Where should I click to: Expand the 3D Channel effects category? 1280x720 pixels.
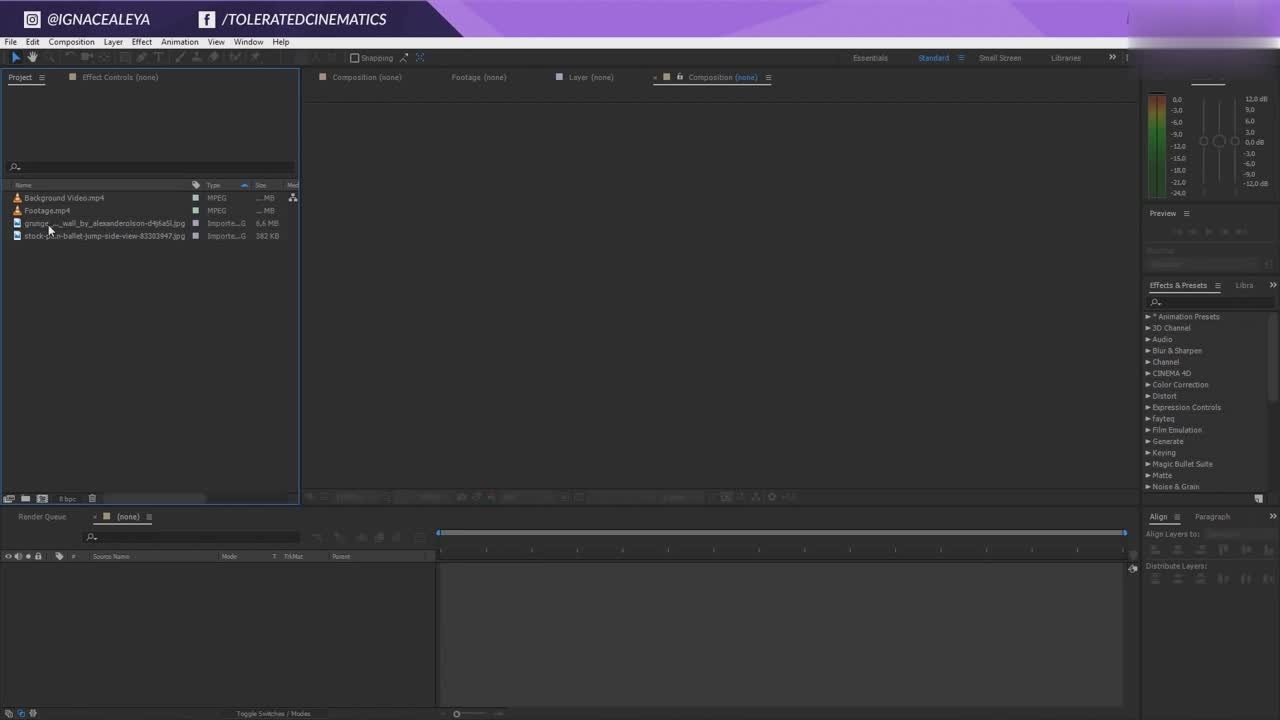click(1148, 328)
